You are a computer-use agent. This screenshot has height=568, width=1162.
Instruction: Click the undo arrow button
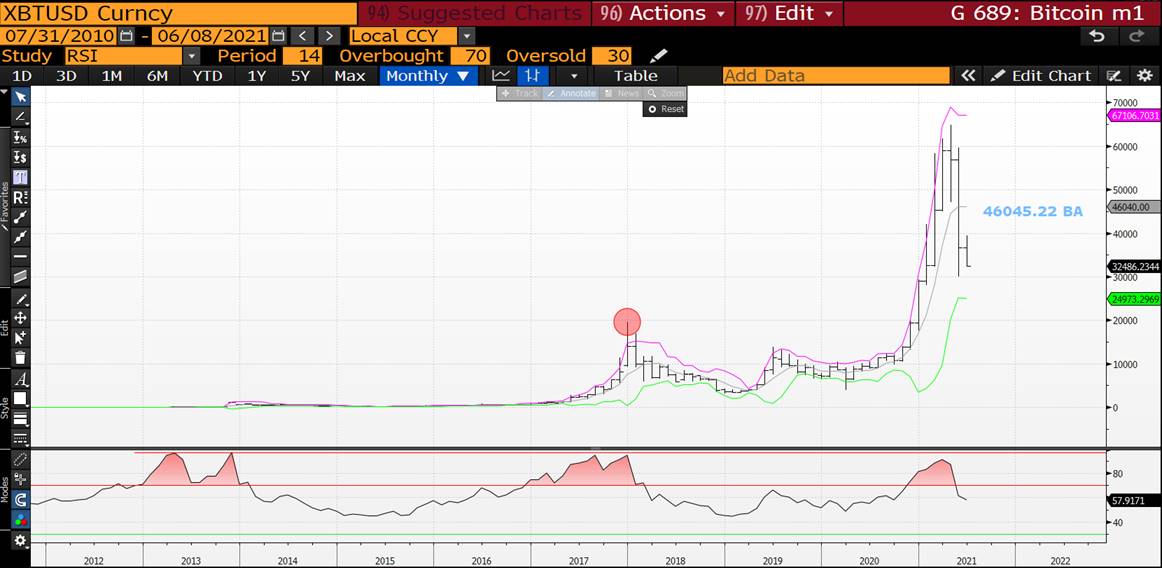pyautogui.click(x=1098, y=36)
